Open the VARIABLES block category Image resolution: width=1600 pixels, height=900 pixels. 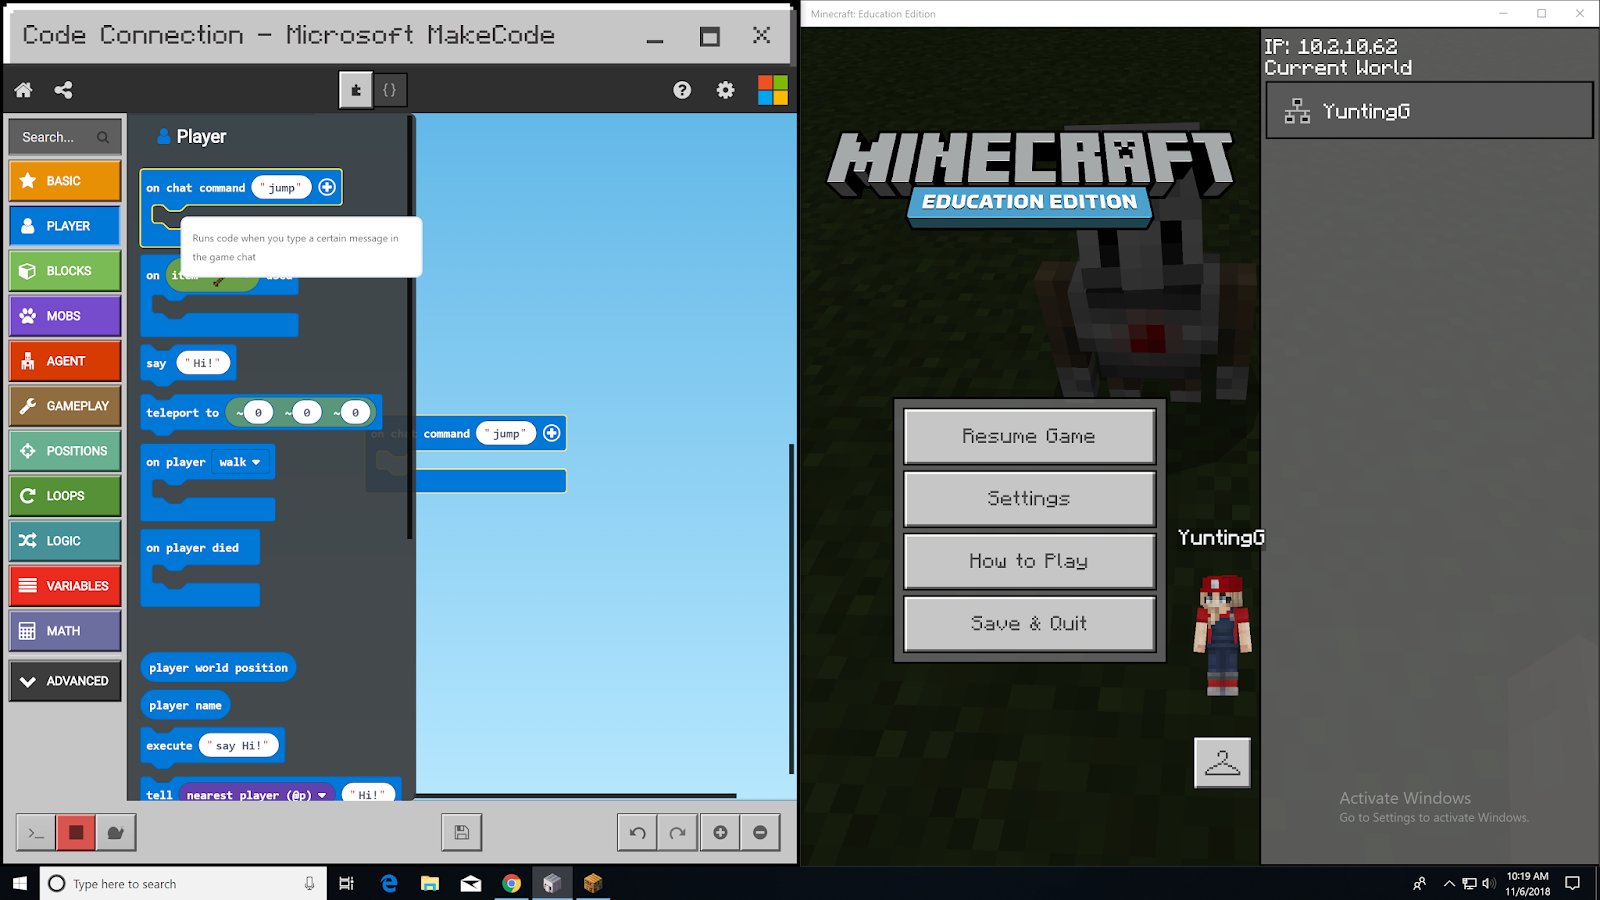click(64, 585)
